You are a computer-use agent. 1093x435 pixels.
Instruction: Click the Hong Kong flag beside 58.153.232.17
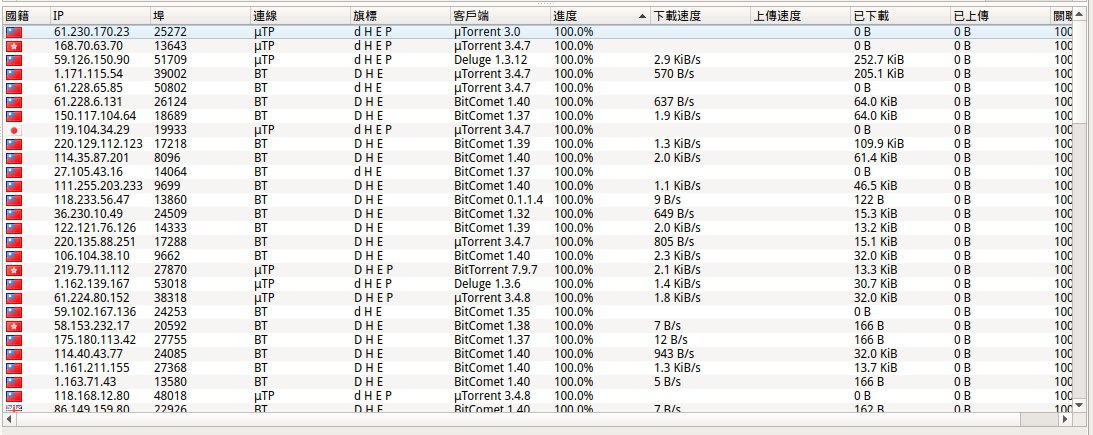(14, 326)
